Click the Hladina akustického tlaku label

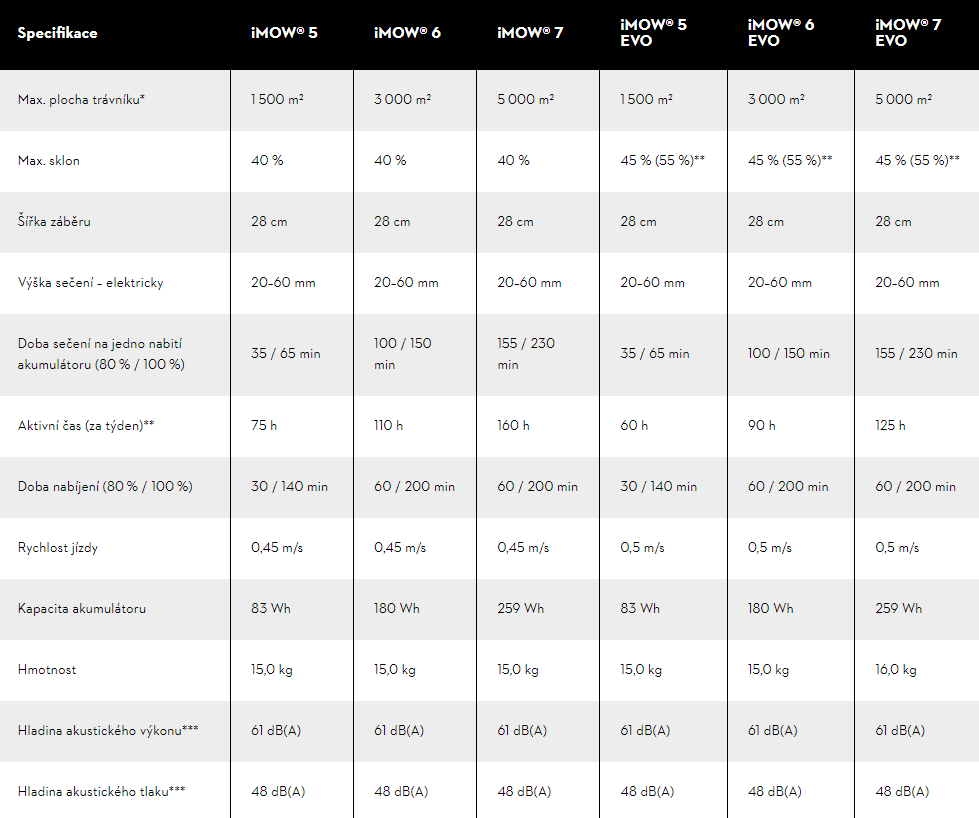(x=102, y=791)
